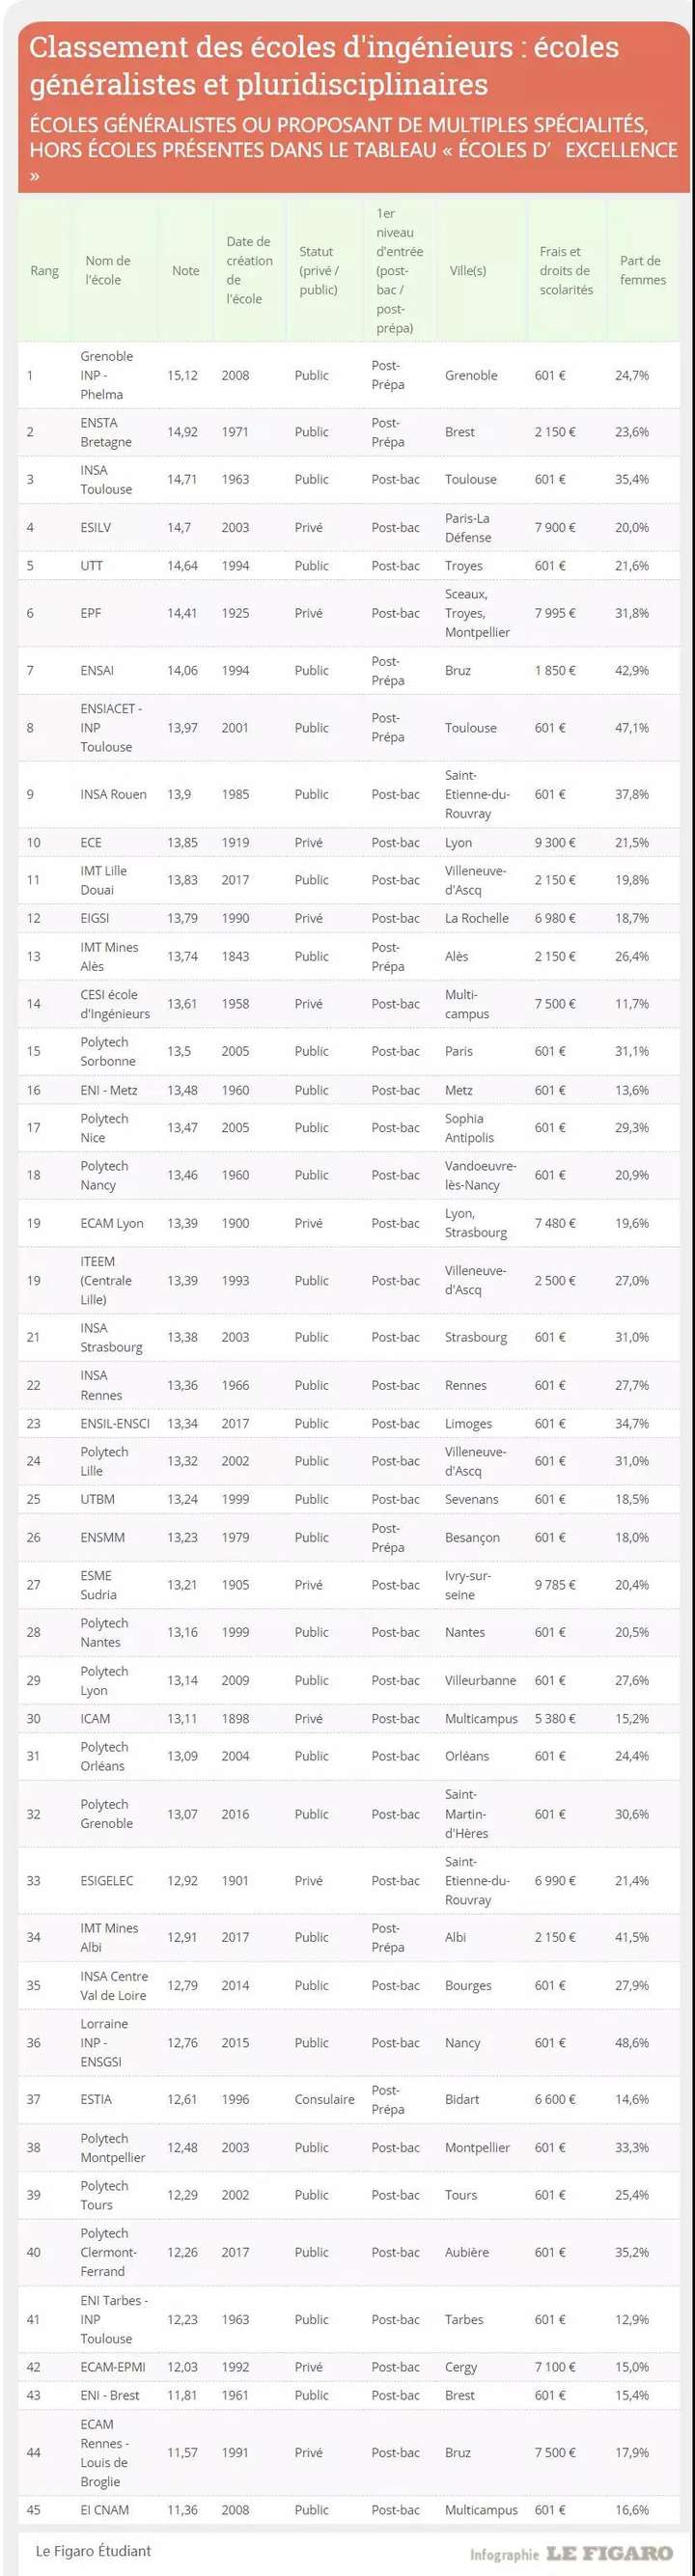Screen dimensions: 695x2576
Task: Select the Nom de l'école column header
Action: pyautogui.click(x=107, y=271)
